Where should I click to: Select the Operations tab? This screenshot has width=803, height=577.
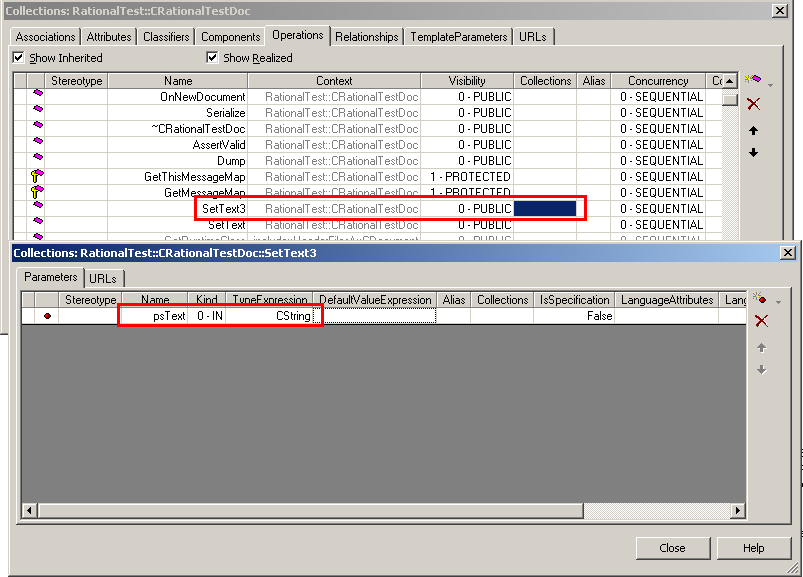(x=298, y=35)
